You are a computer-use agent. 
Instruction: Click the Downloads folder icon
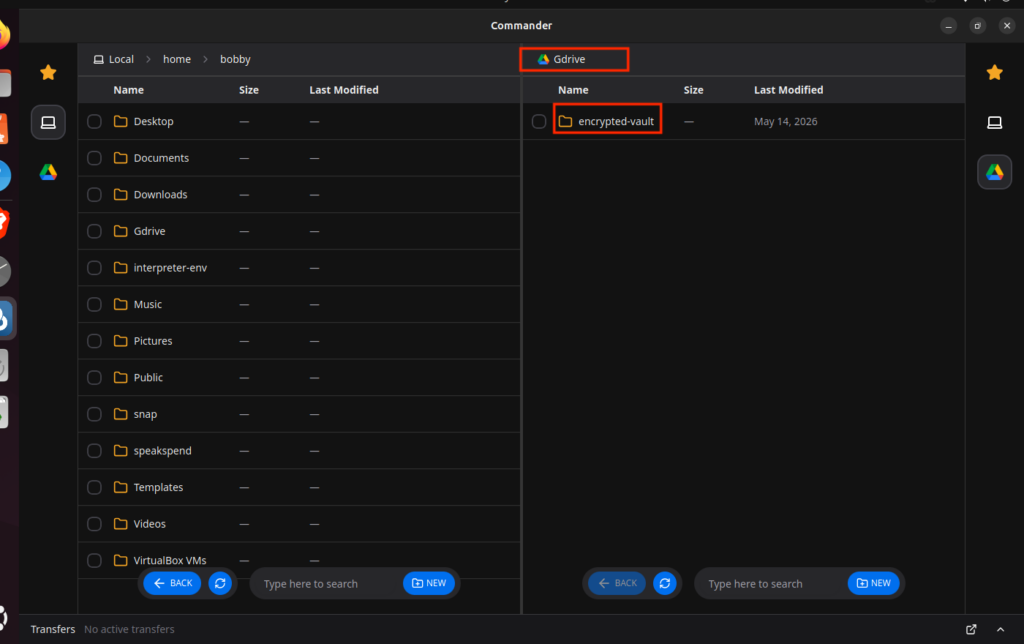coord(120,194)
